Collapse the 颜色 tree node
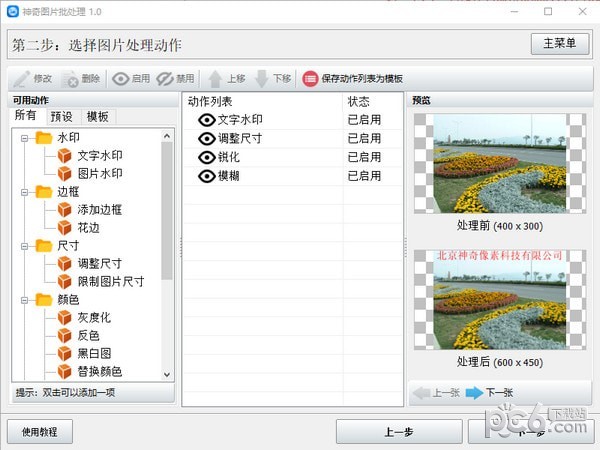Screen dimensions: 600x450 24,300
